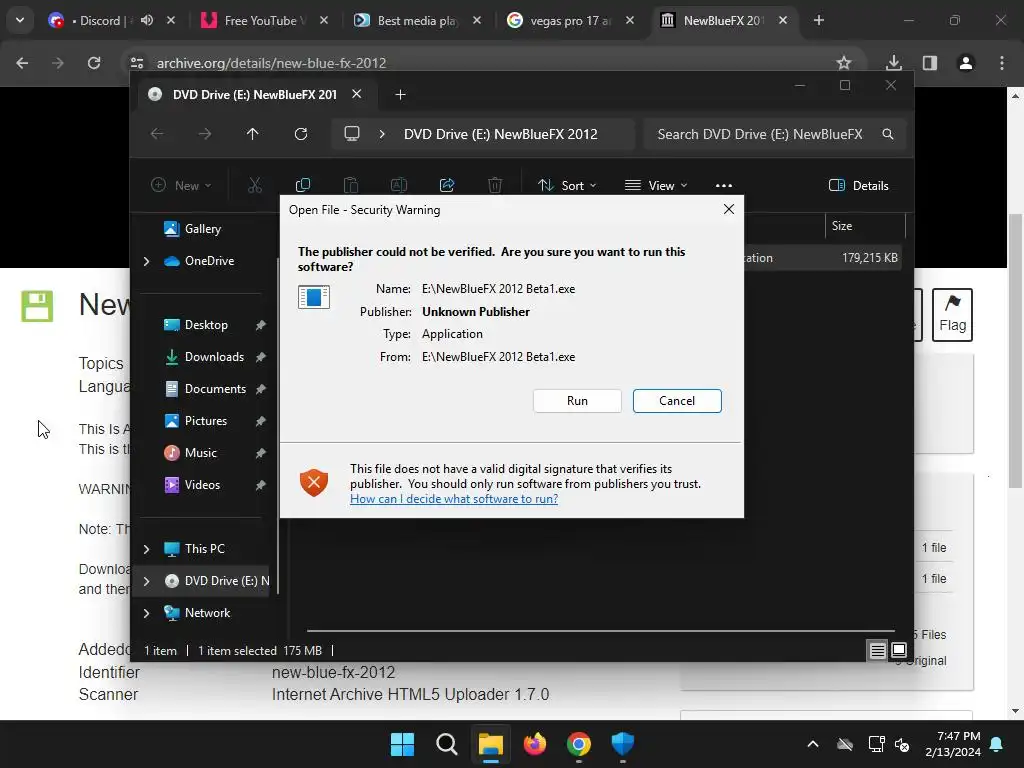
Task: Click the Copy icon in Explorer toolbar
Action: (303, 185)
